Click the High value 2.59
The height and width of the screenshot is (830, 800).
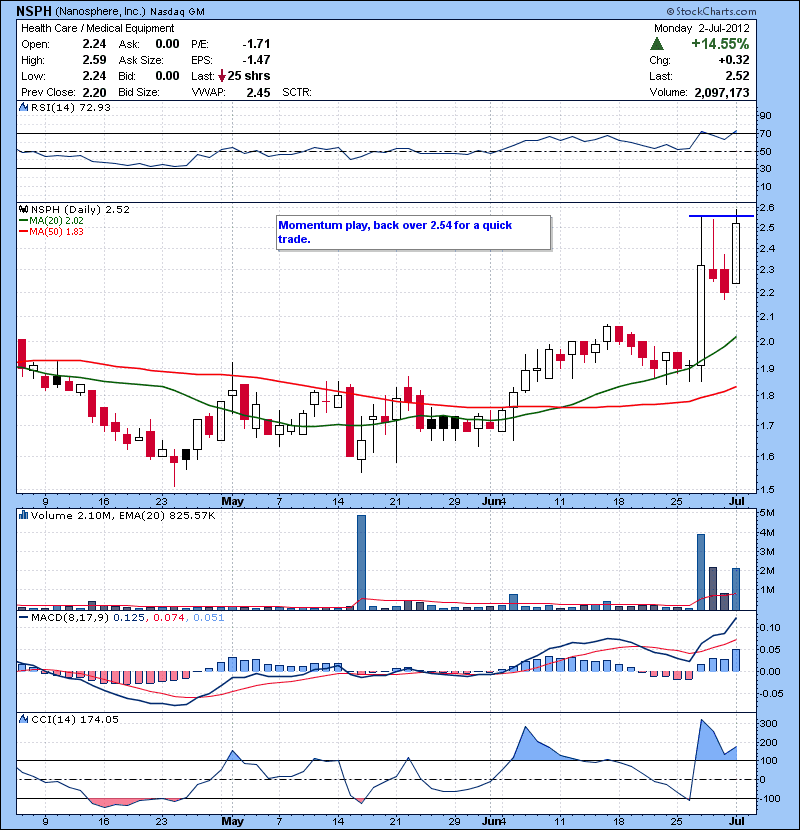pos(94,60)
